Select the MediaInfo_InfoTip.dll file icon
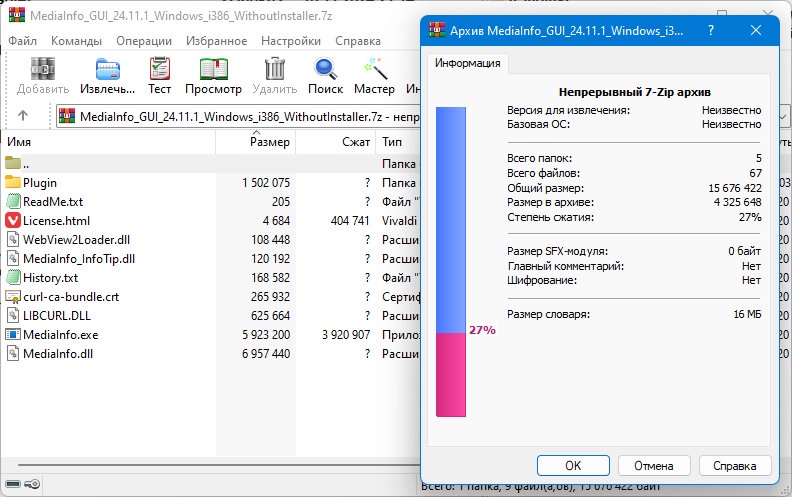 (13, 259)
